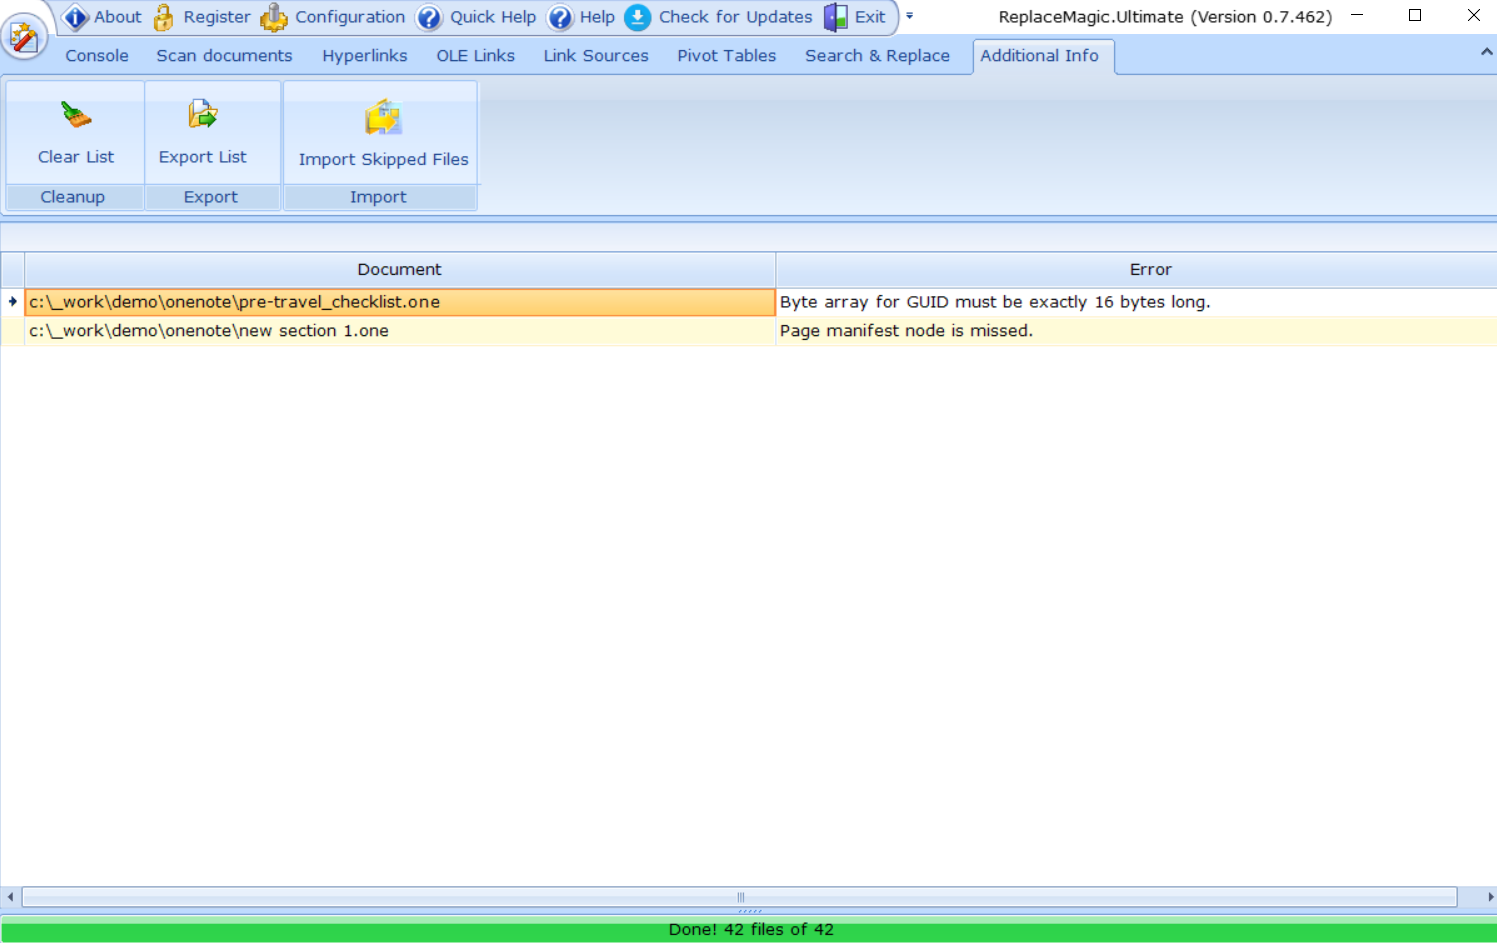Go to the Hyperlinks tab
Image resolution: width=1497 pixels, height=943 pixels.
364,56
